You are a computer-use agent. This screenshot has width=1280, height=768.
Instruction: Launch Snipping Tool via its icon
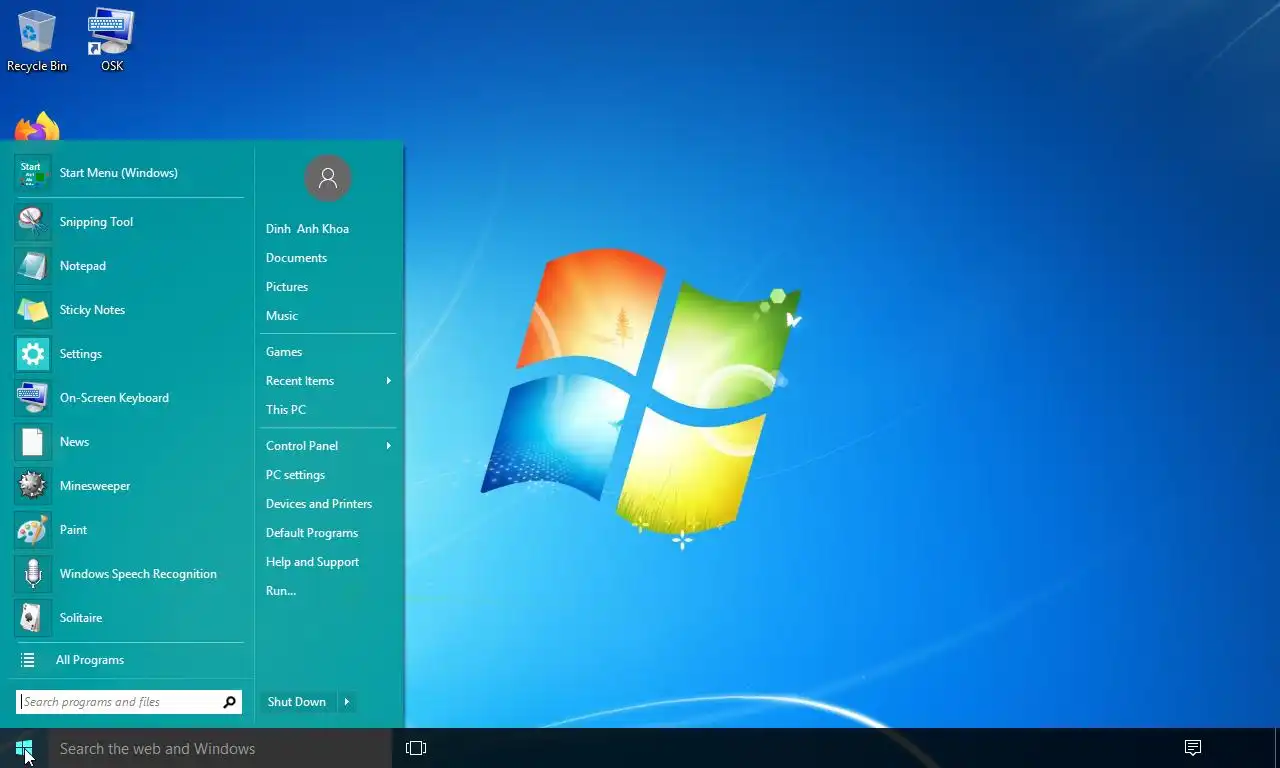pyautogui.click(x=32, y=222)
